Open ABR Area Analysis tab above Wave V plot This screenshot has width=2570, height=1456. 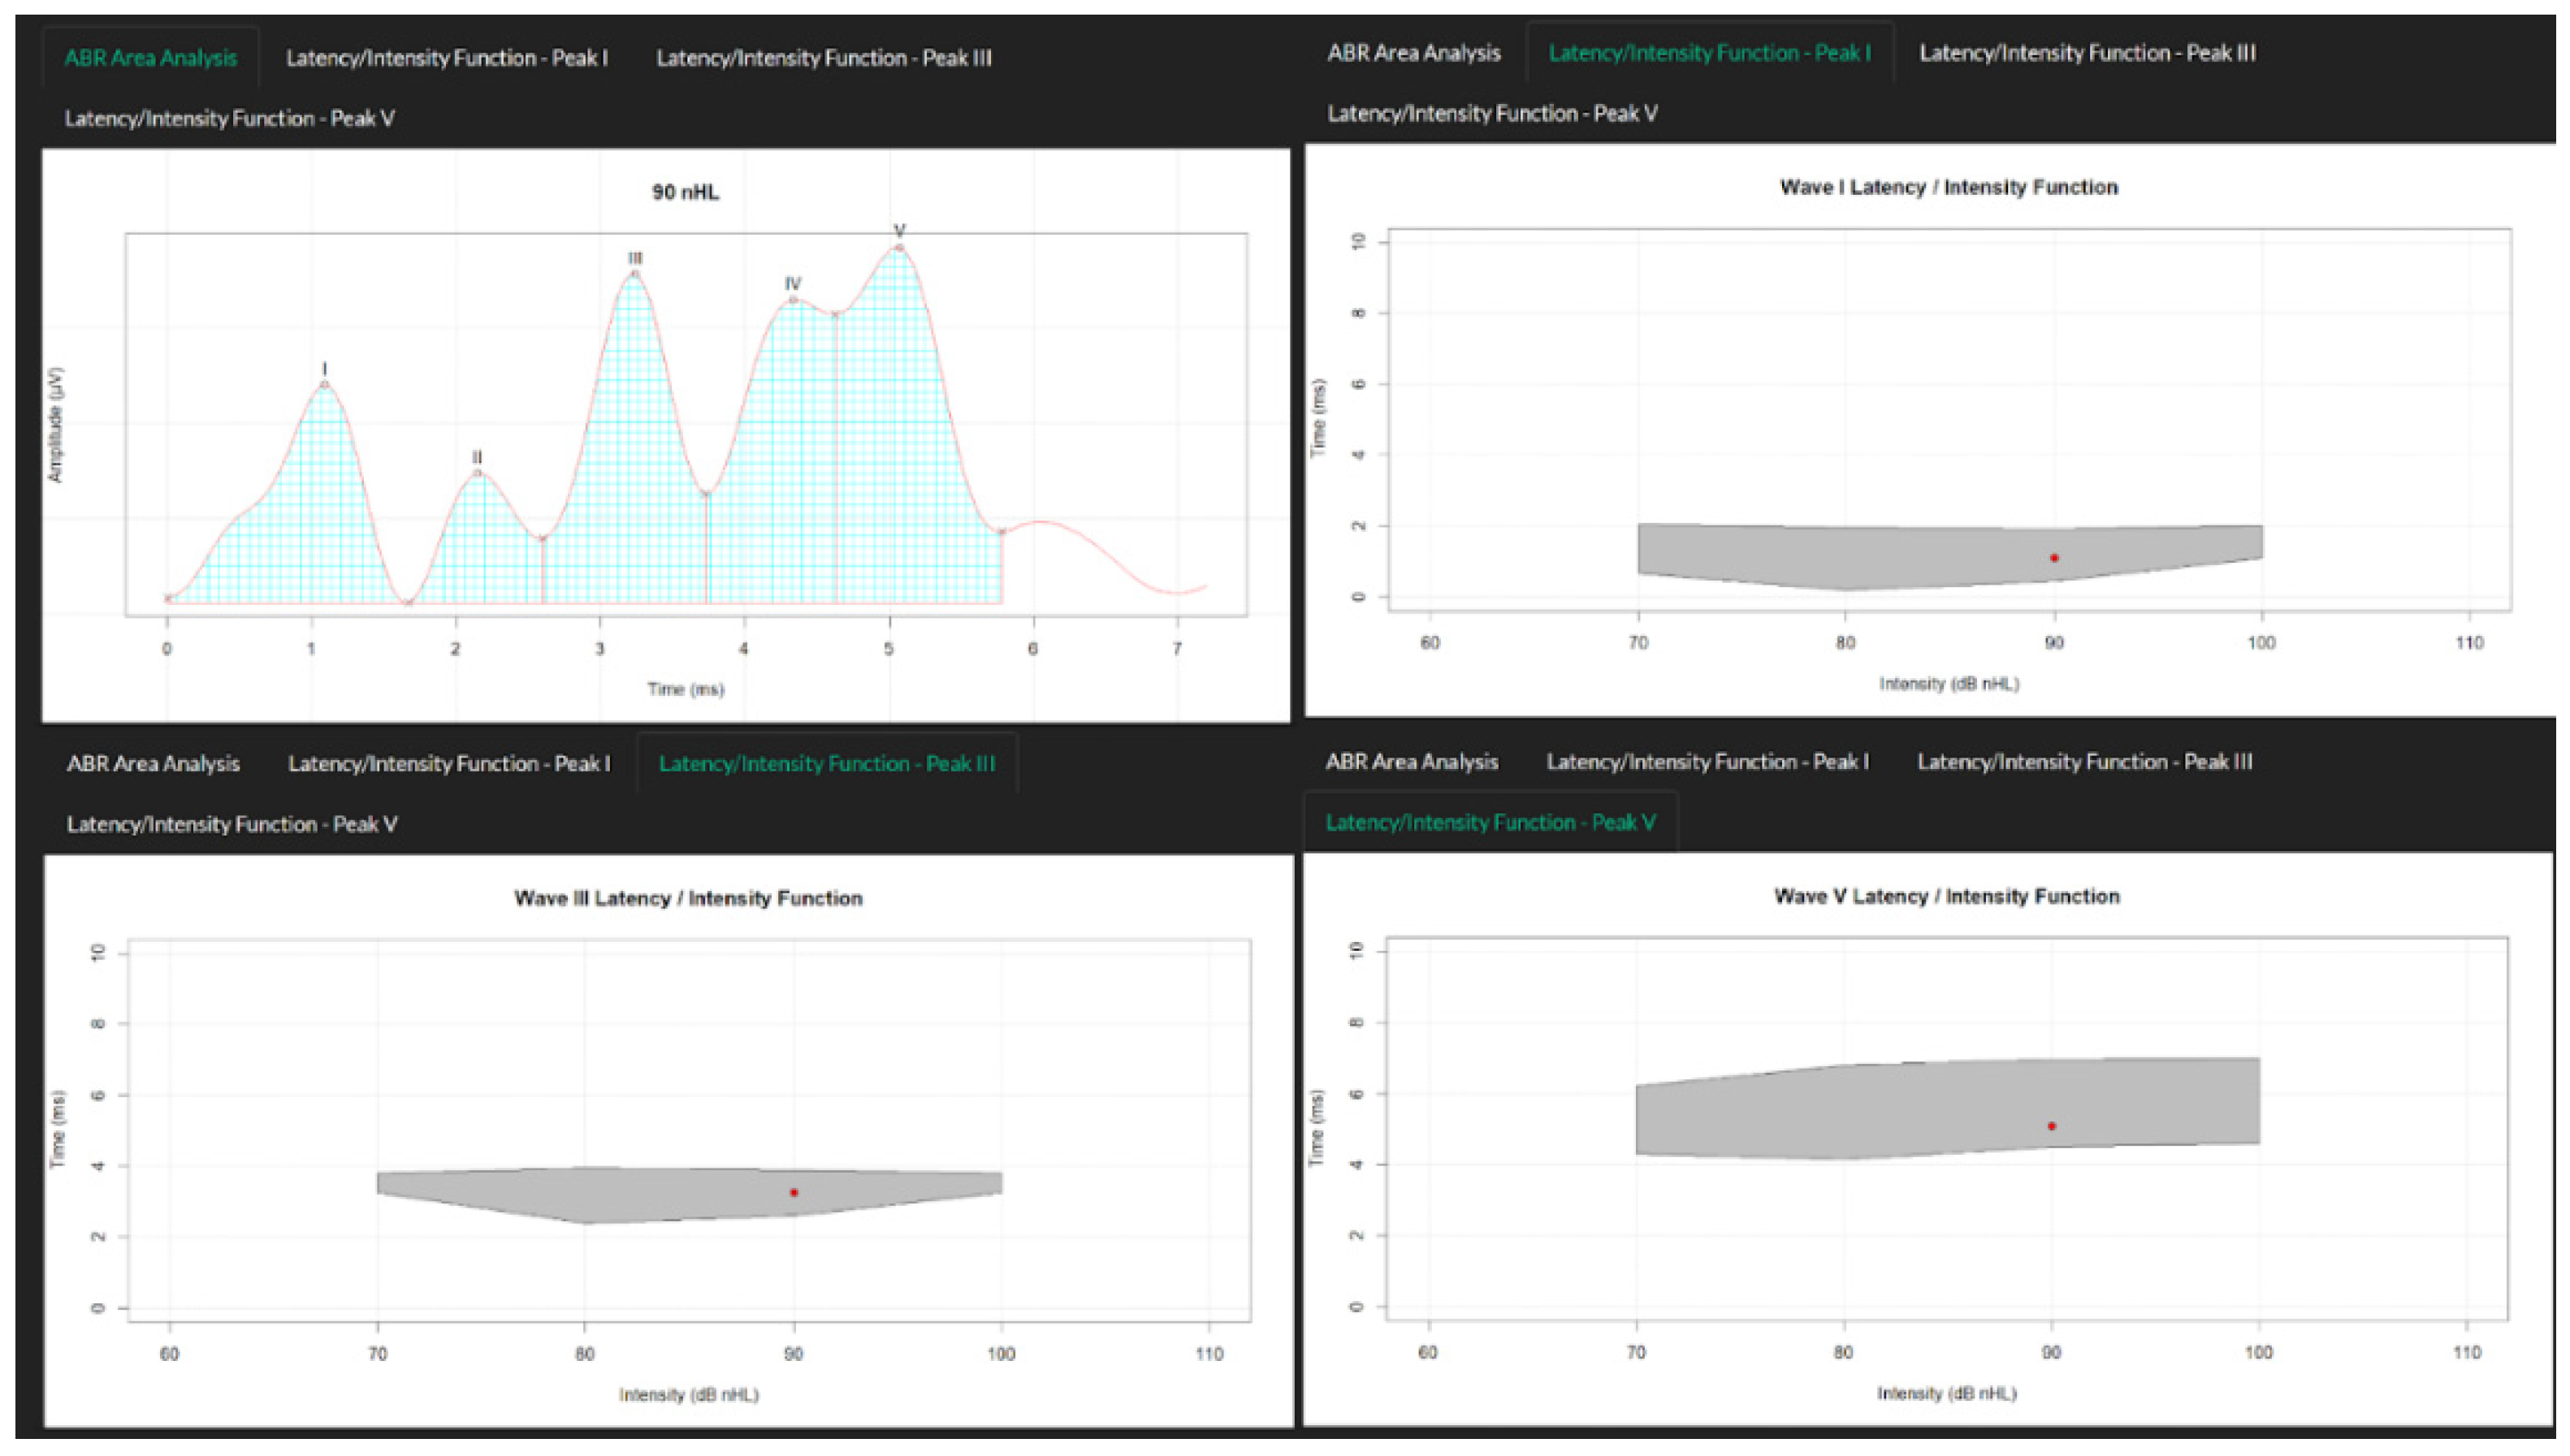(1411, 761)
